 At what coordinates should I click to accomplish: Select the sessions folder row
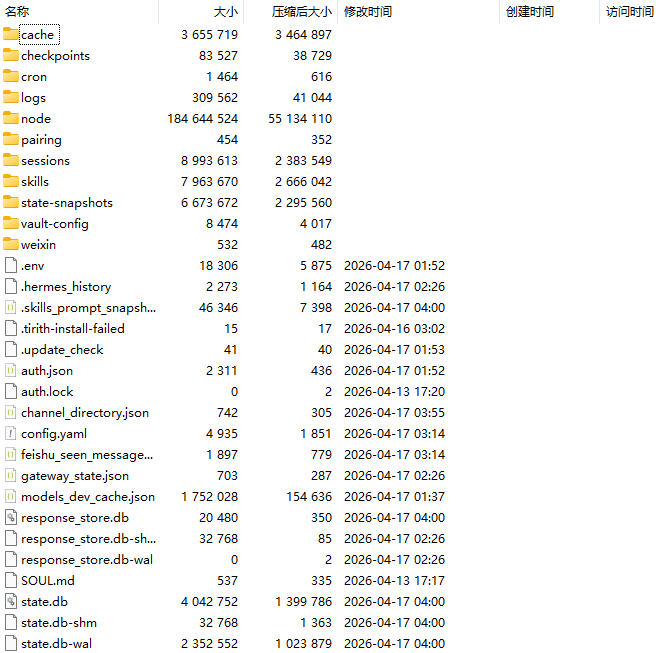tap(45, 161)
